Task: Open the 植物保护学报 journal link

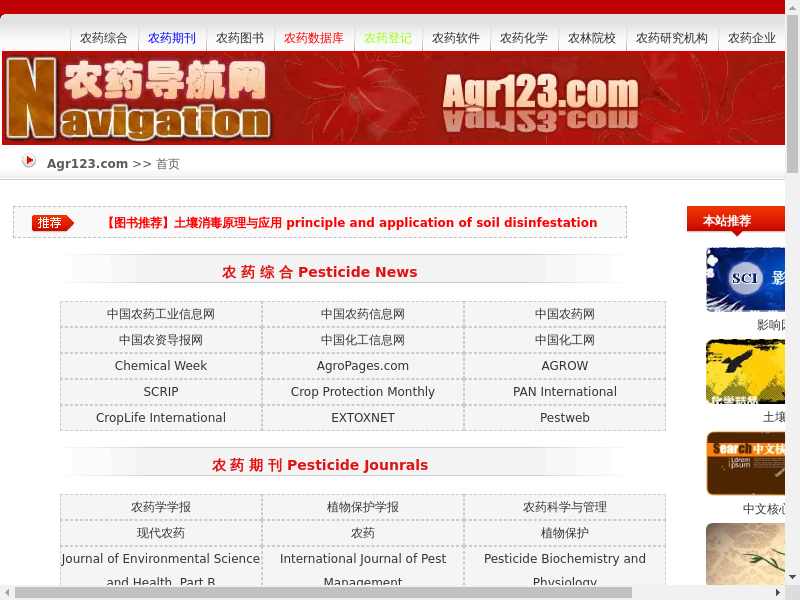Action: [x=363, y=507]
